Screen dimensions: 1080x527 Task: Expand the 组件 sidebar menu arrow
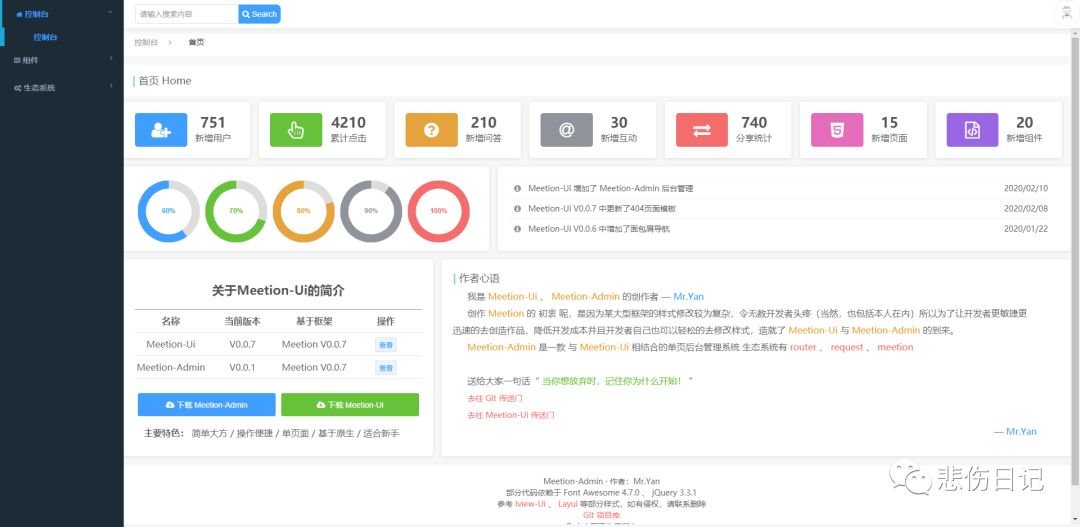click(x=111, y=59)
